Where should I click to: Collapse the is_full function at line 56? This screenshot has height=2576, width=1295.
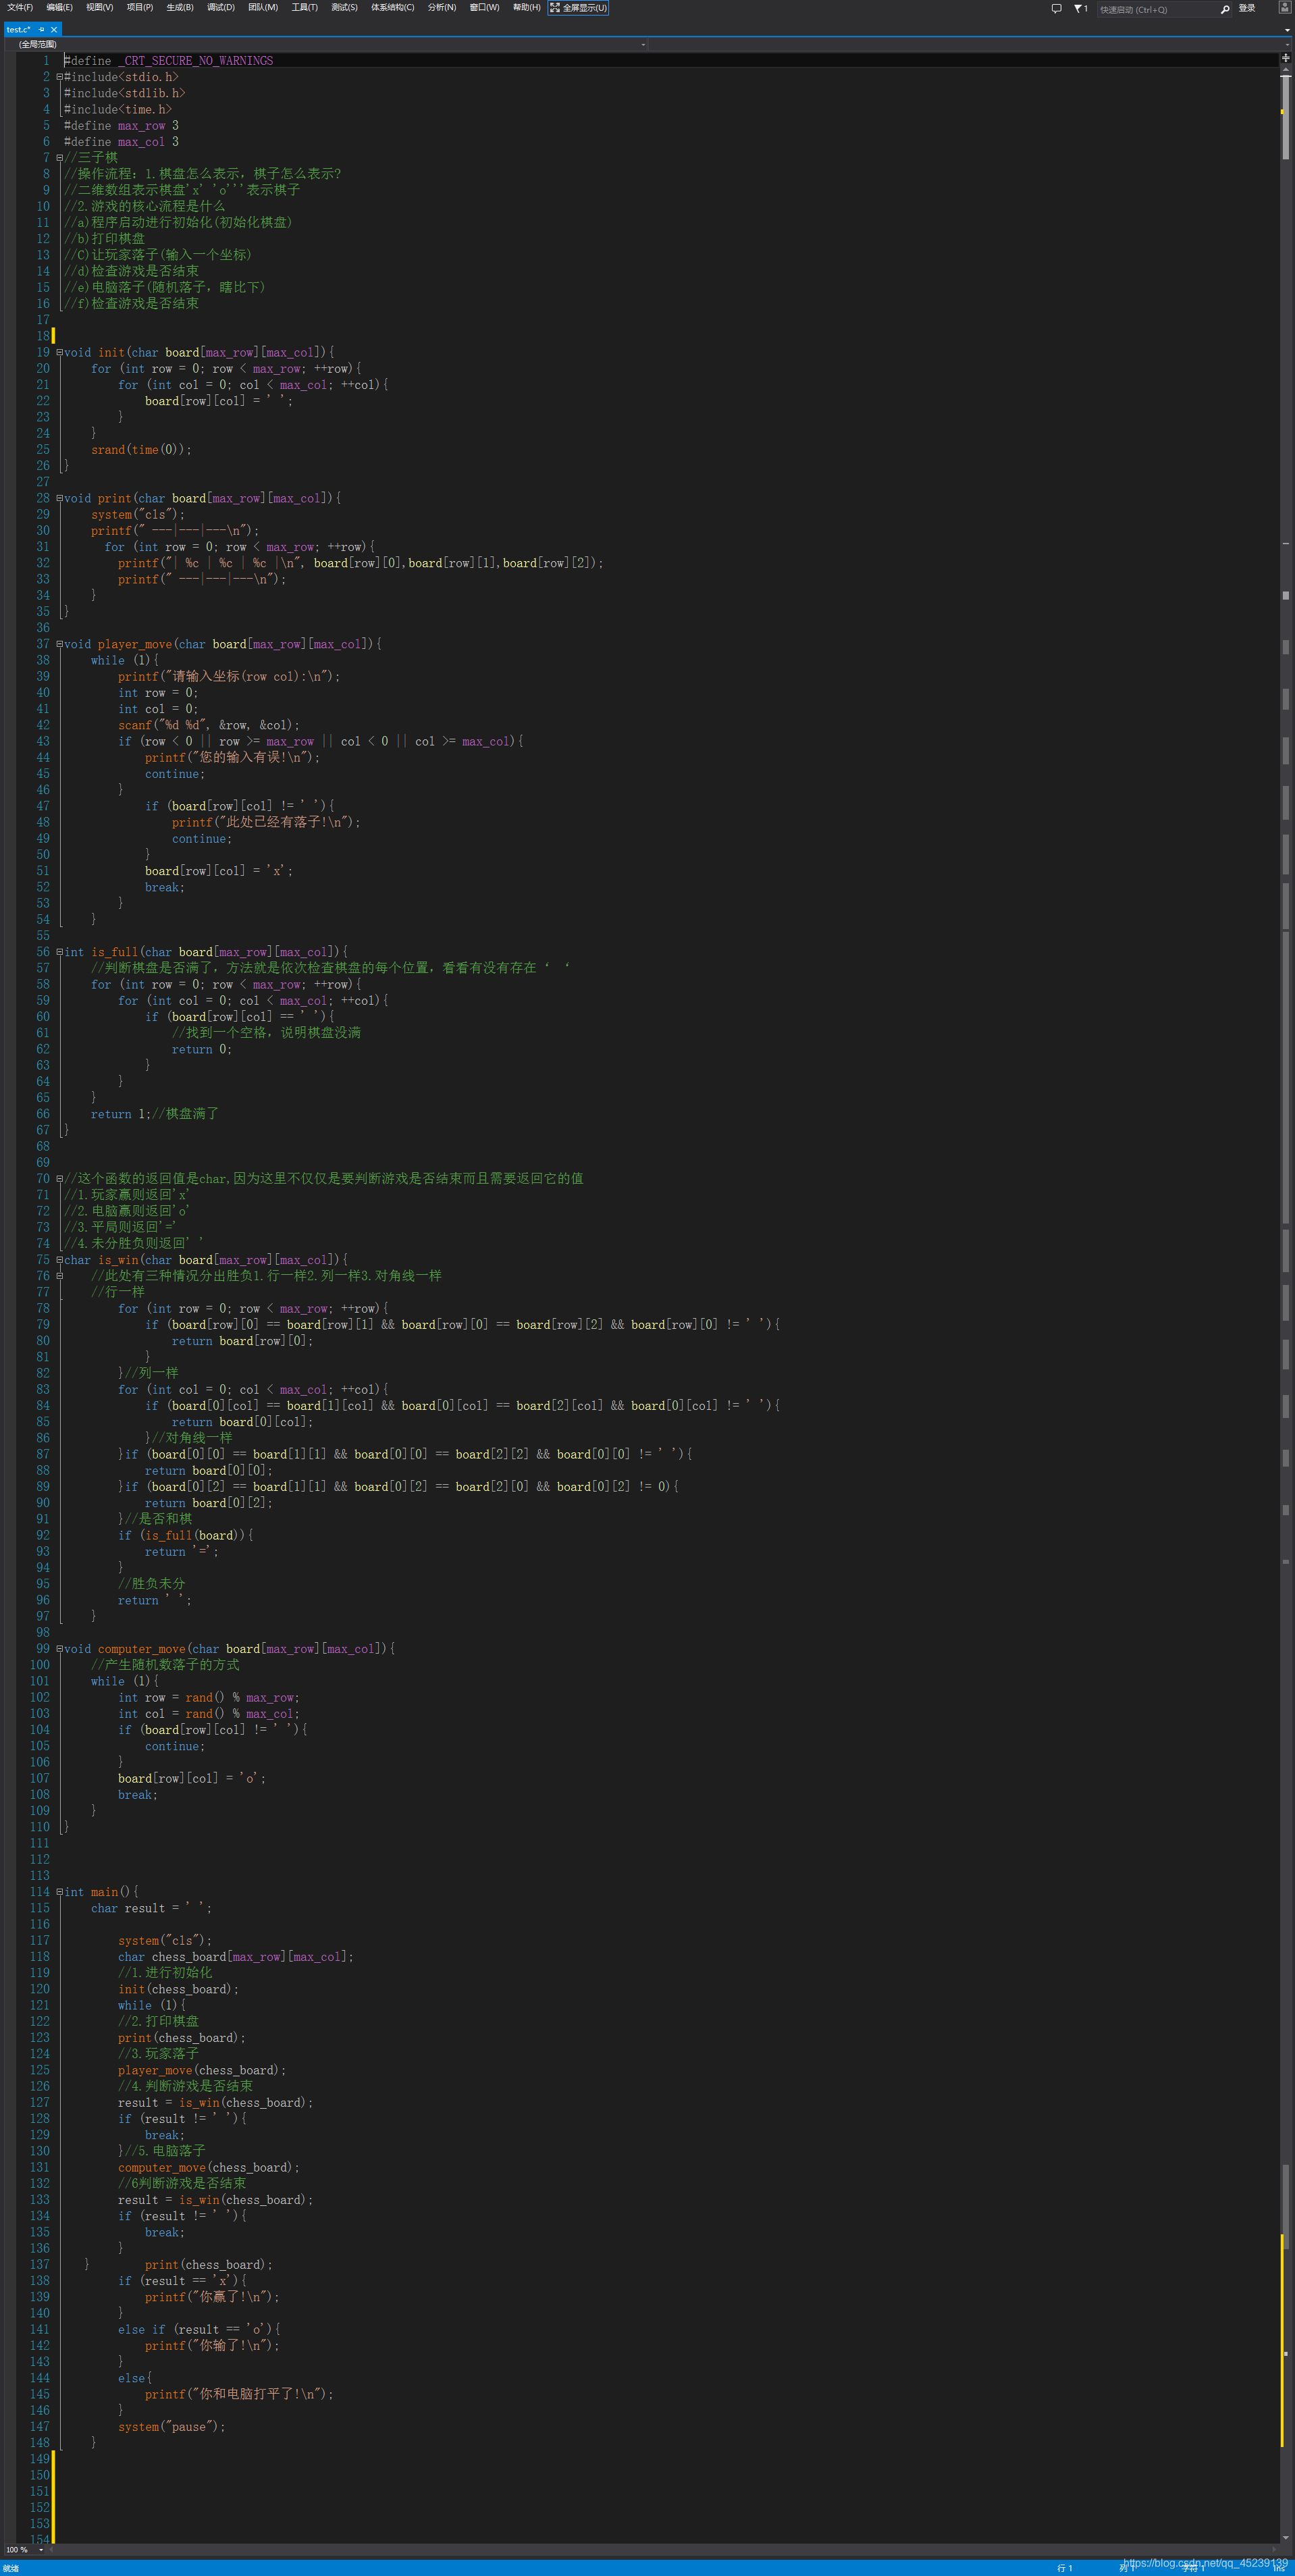(59, 952)
